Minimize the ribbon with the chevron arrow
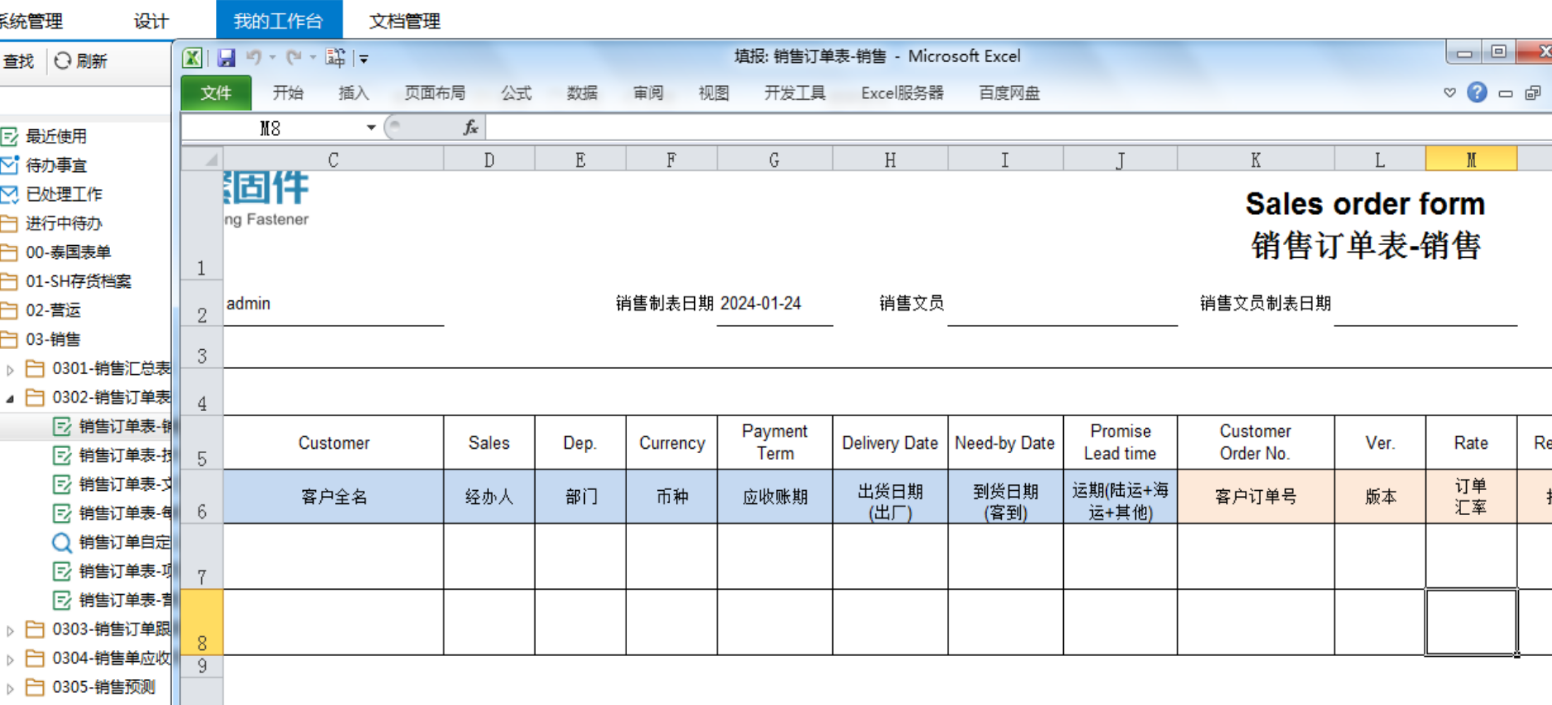The height and width of the screenshot is (705, 1552). [x=1450, y=93]
